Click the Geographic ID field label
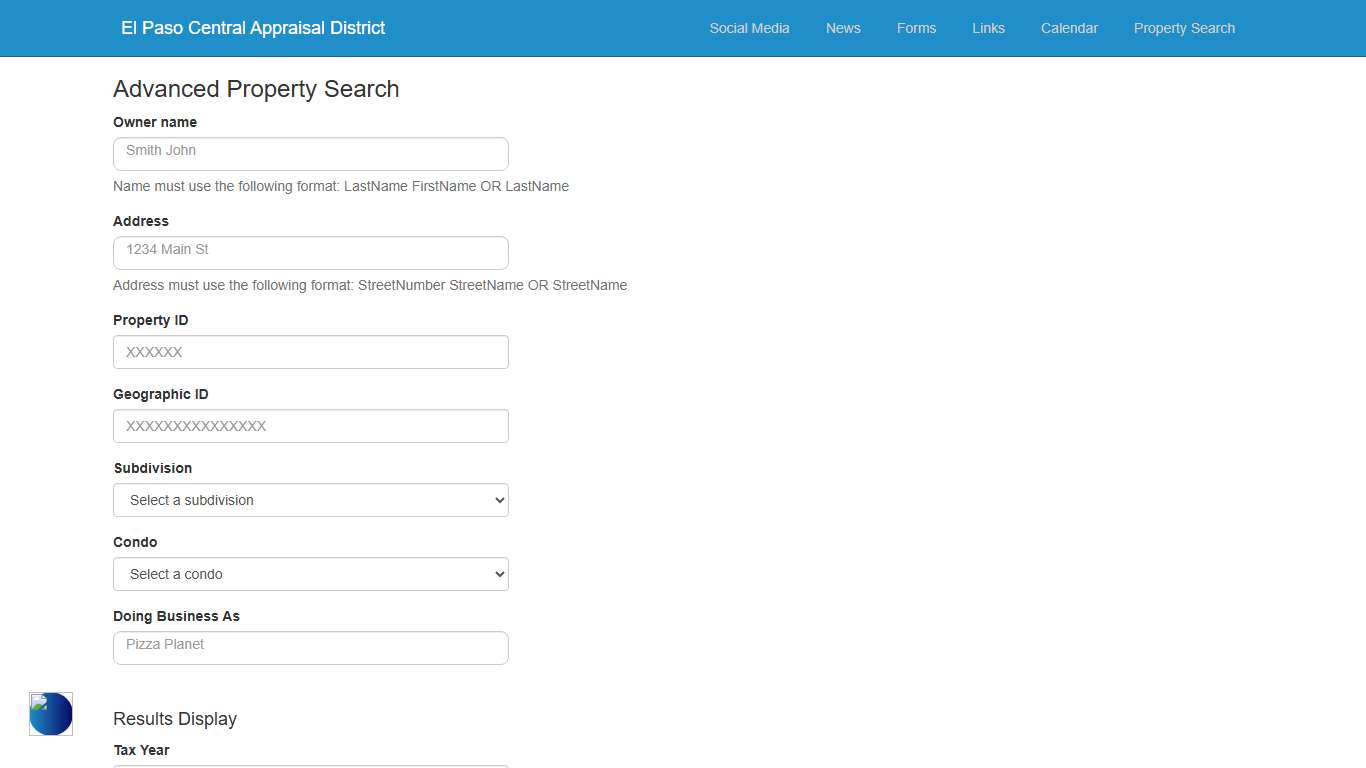The height and width of the screenshot is (768, 1366). (161, 394)
